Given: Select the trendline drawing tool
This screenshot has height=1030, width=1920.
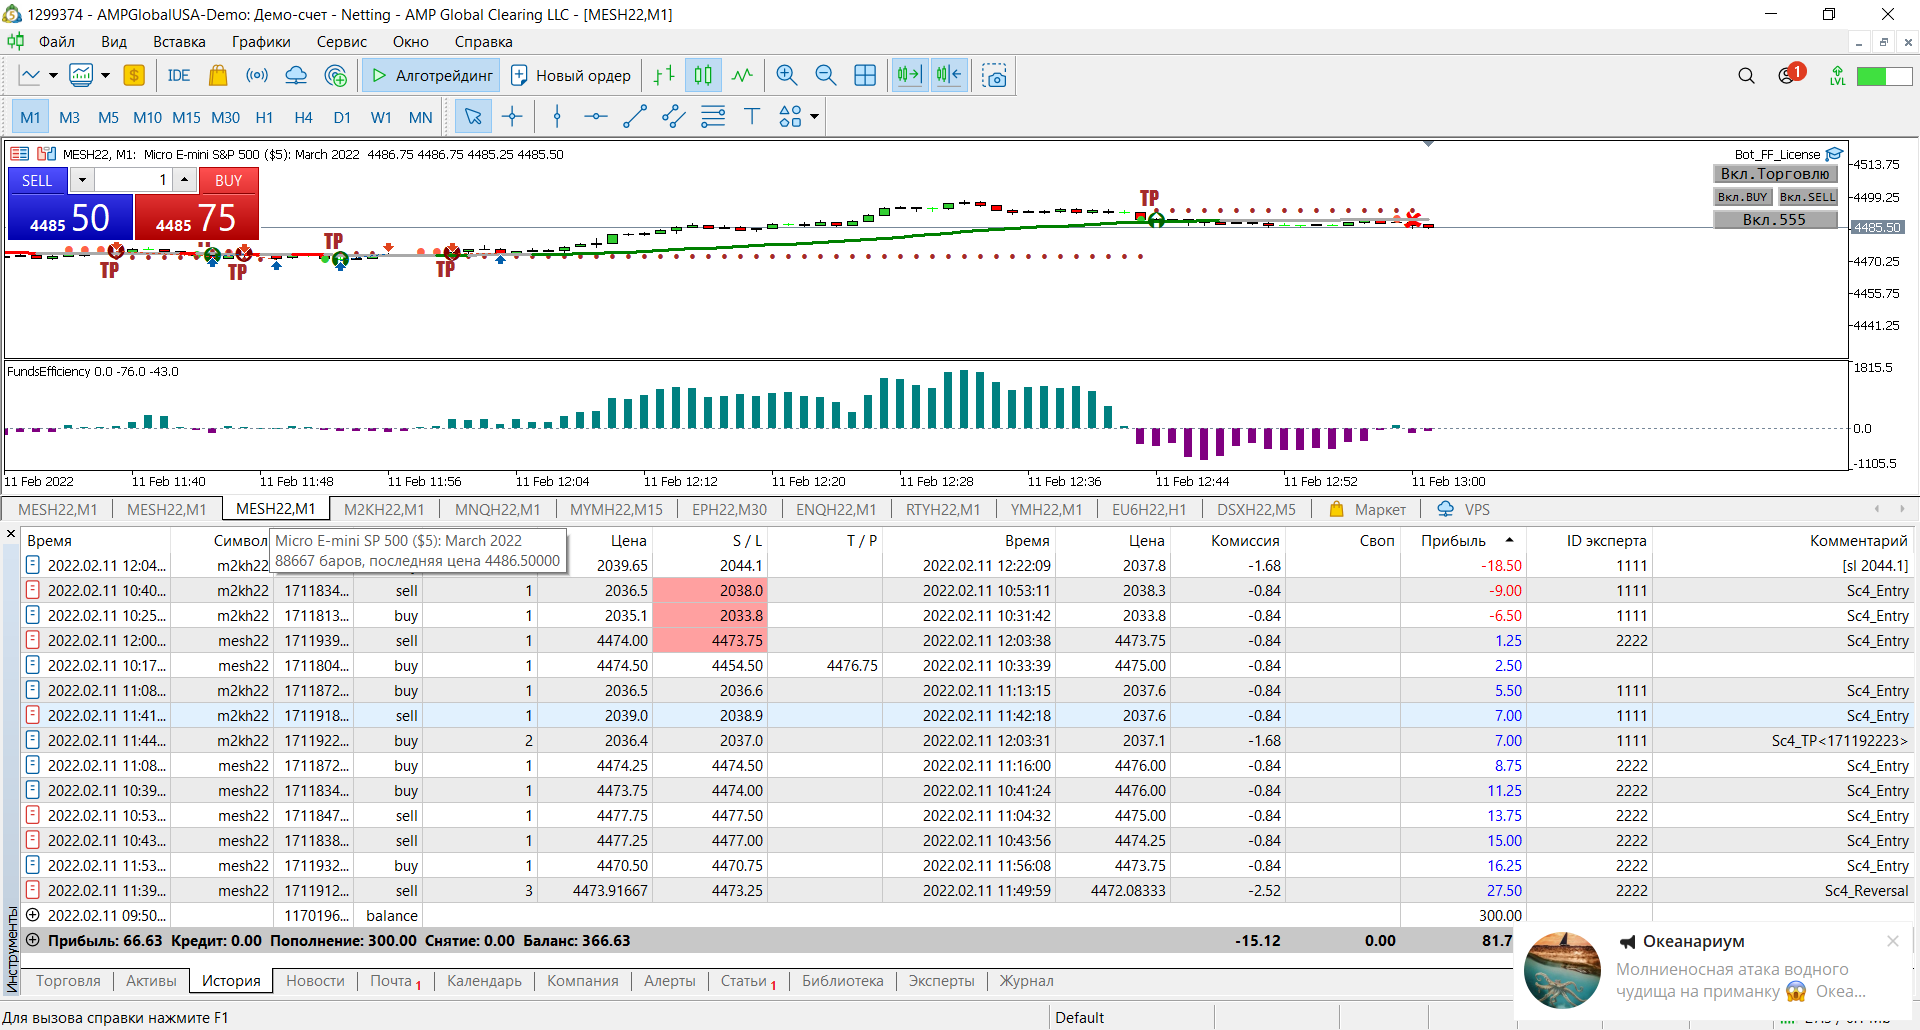Looking at the screenshot, I should click(634, 117).
